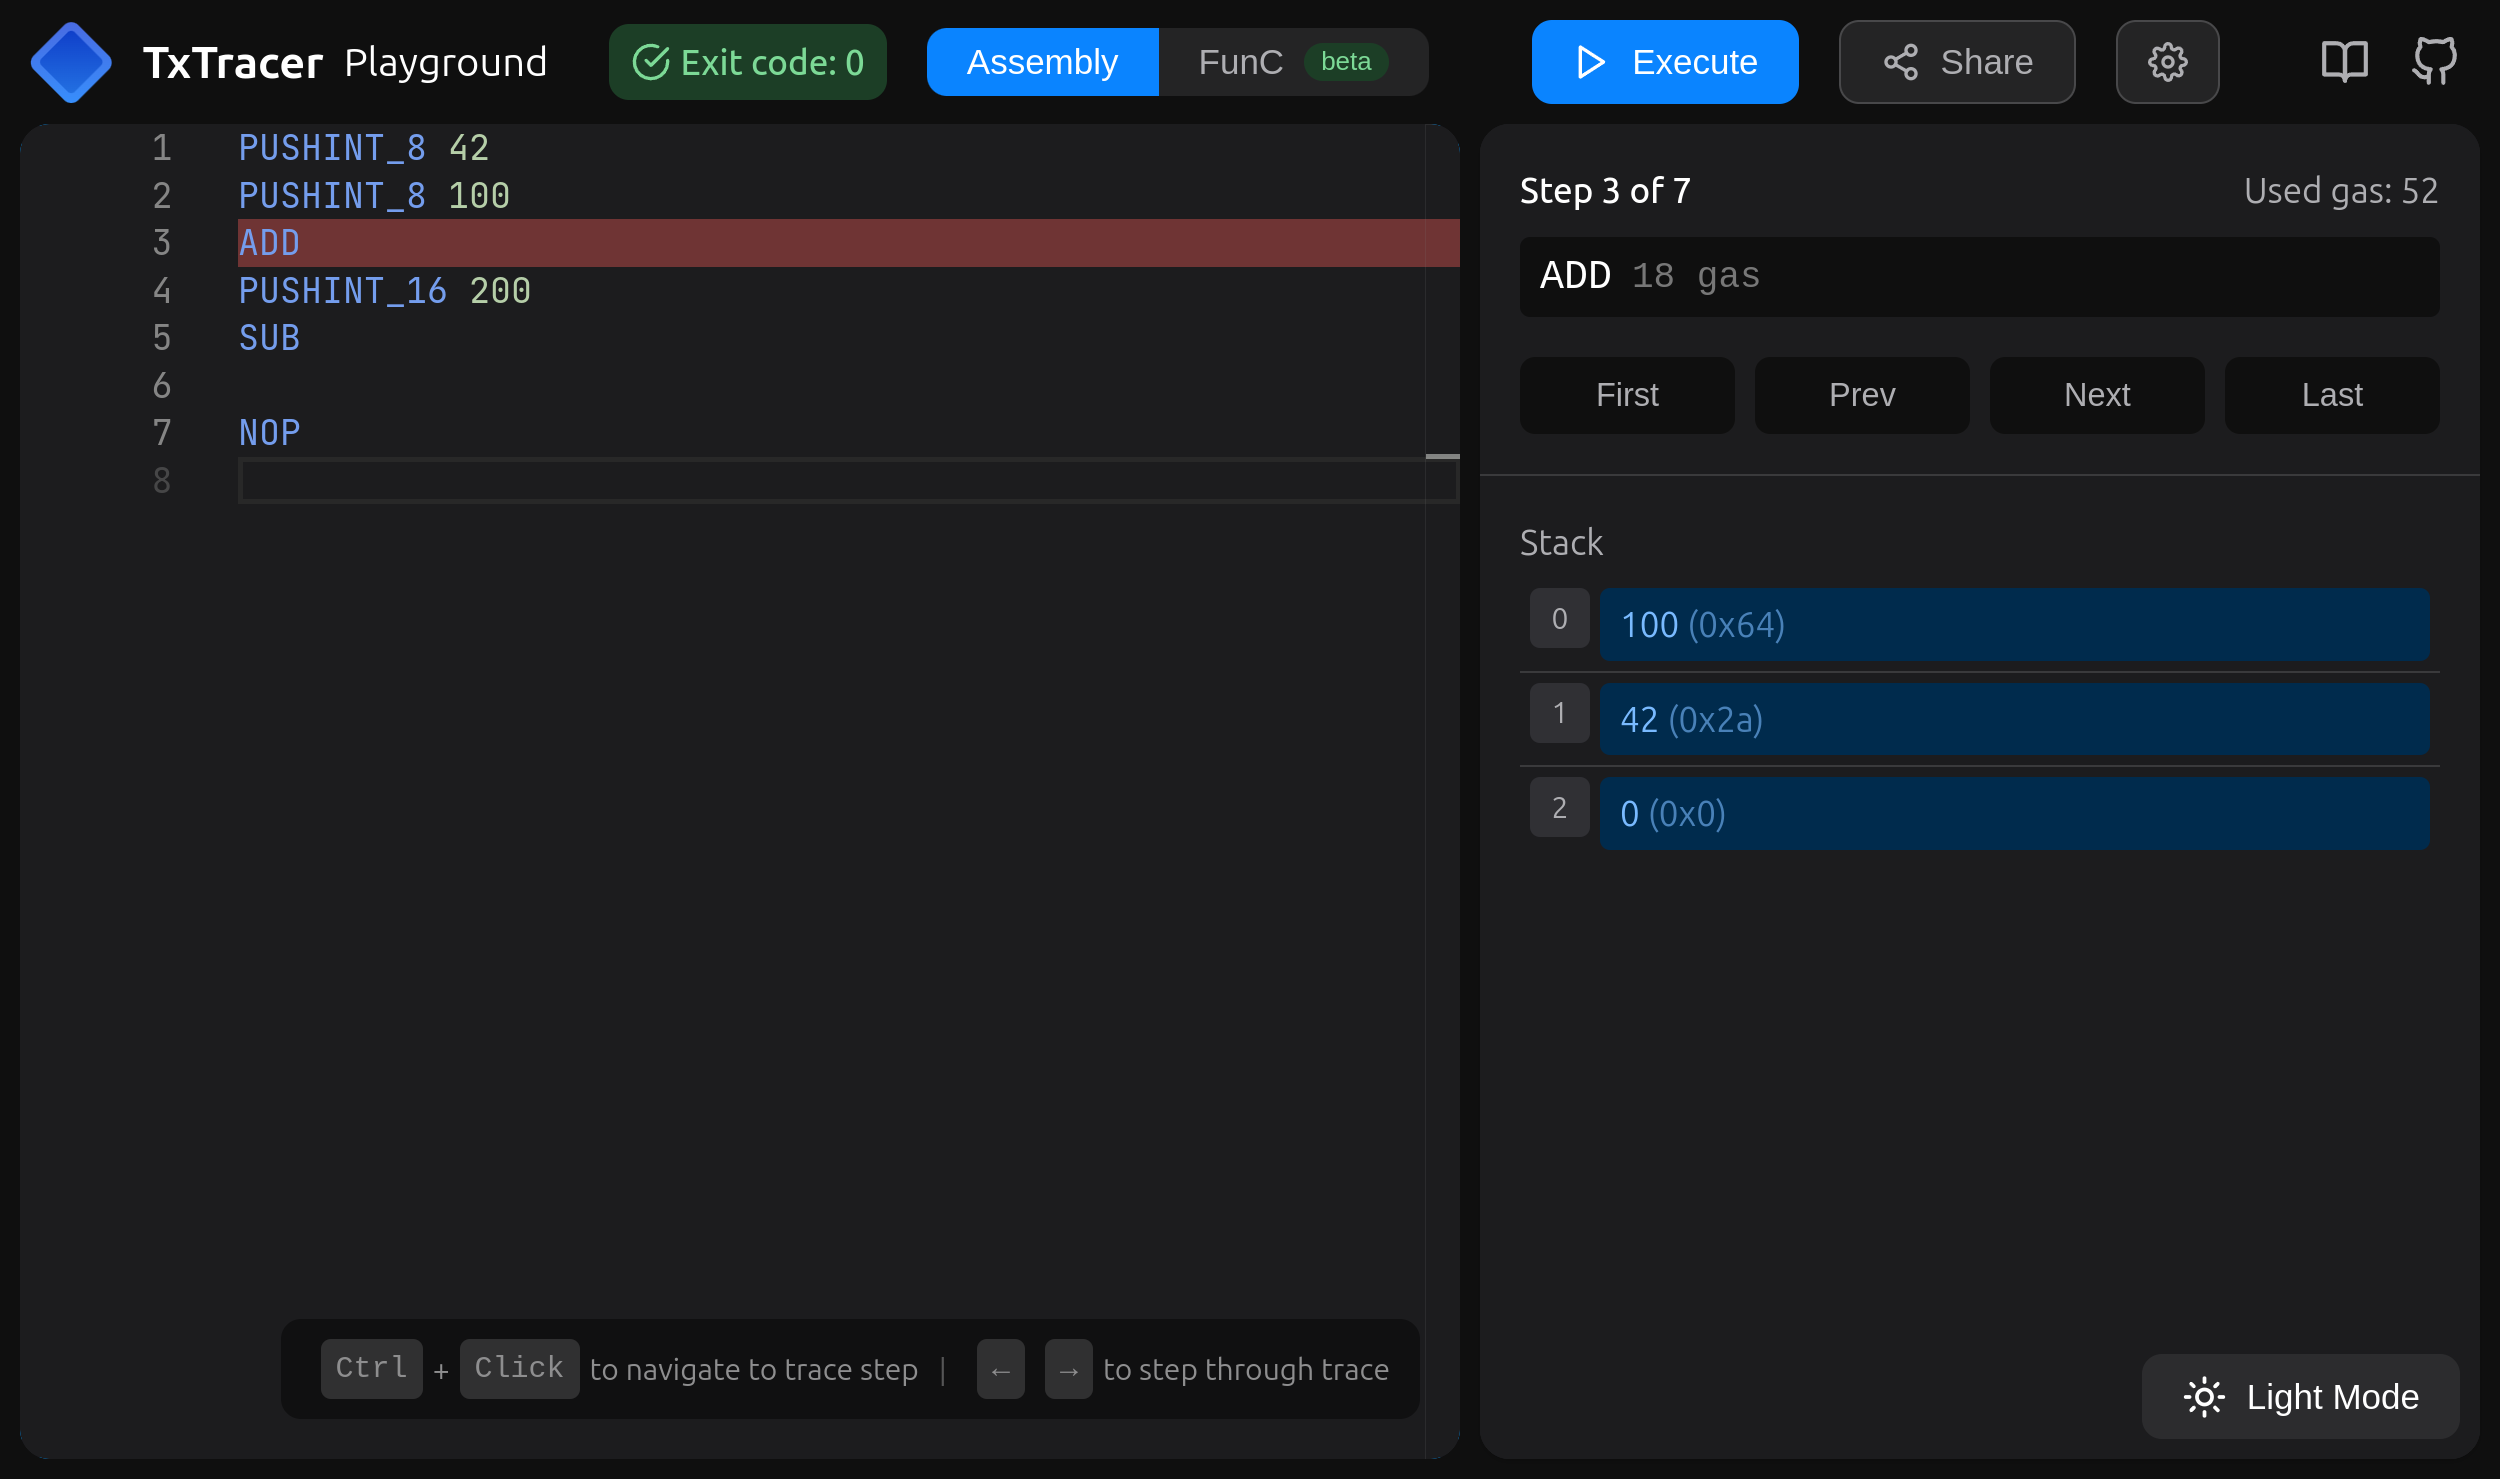Screen dimensions: 2500x1479
Task: Switch to the Assembly tab
Action: (x=1042, y=62)
